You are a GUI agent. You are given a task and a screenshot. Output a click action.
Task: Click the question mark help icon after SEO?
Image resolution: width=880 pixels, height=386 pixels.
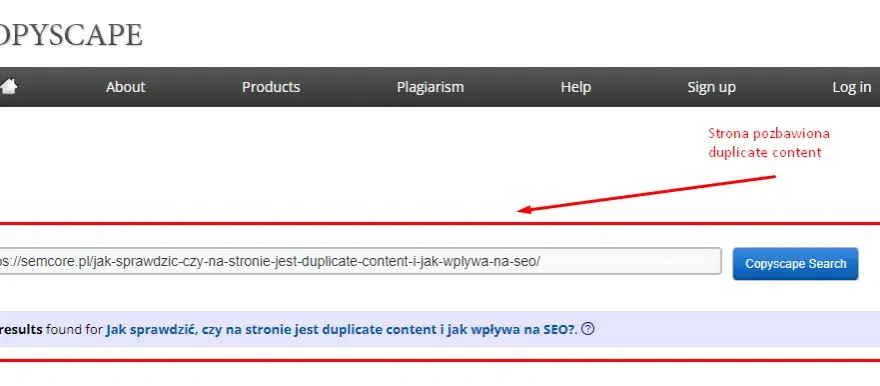click(588, 329)
